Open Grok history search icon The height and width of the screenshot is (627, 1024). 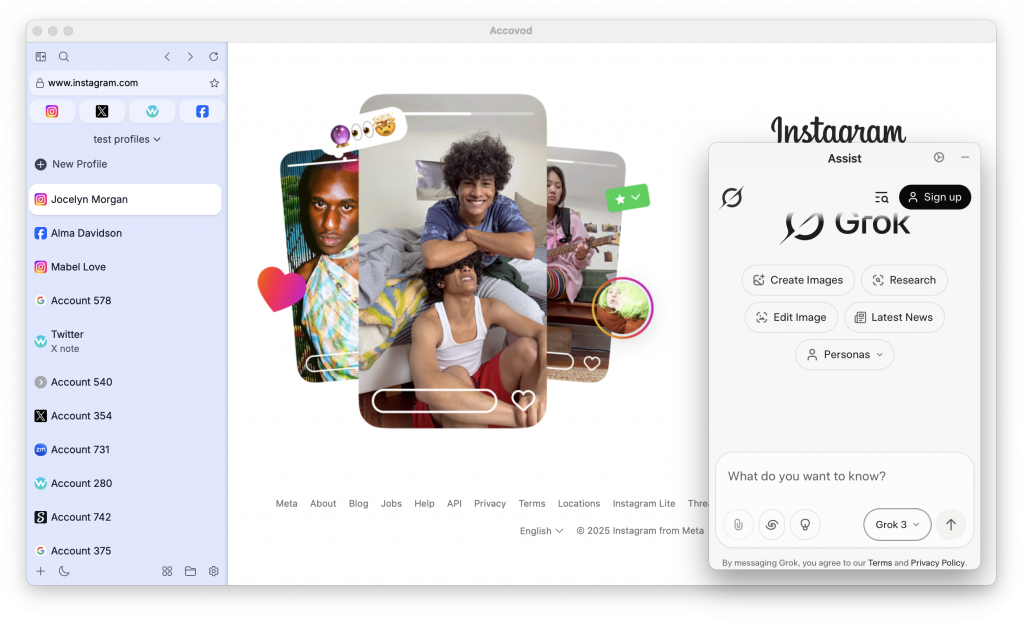click(882, 197)
